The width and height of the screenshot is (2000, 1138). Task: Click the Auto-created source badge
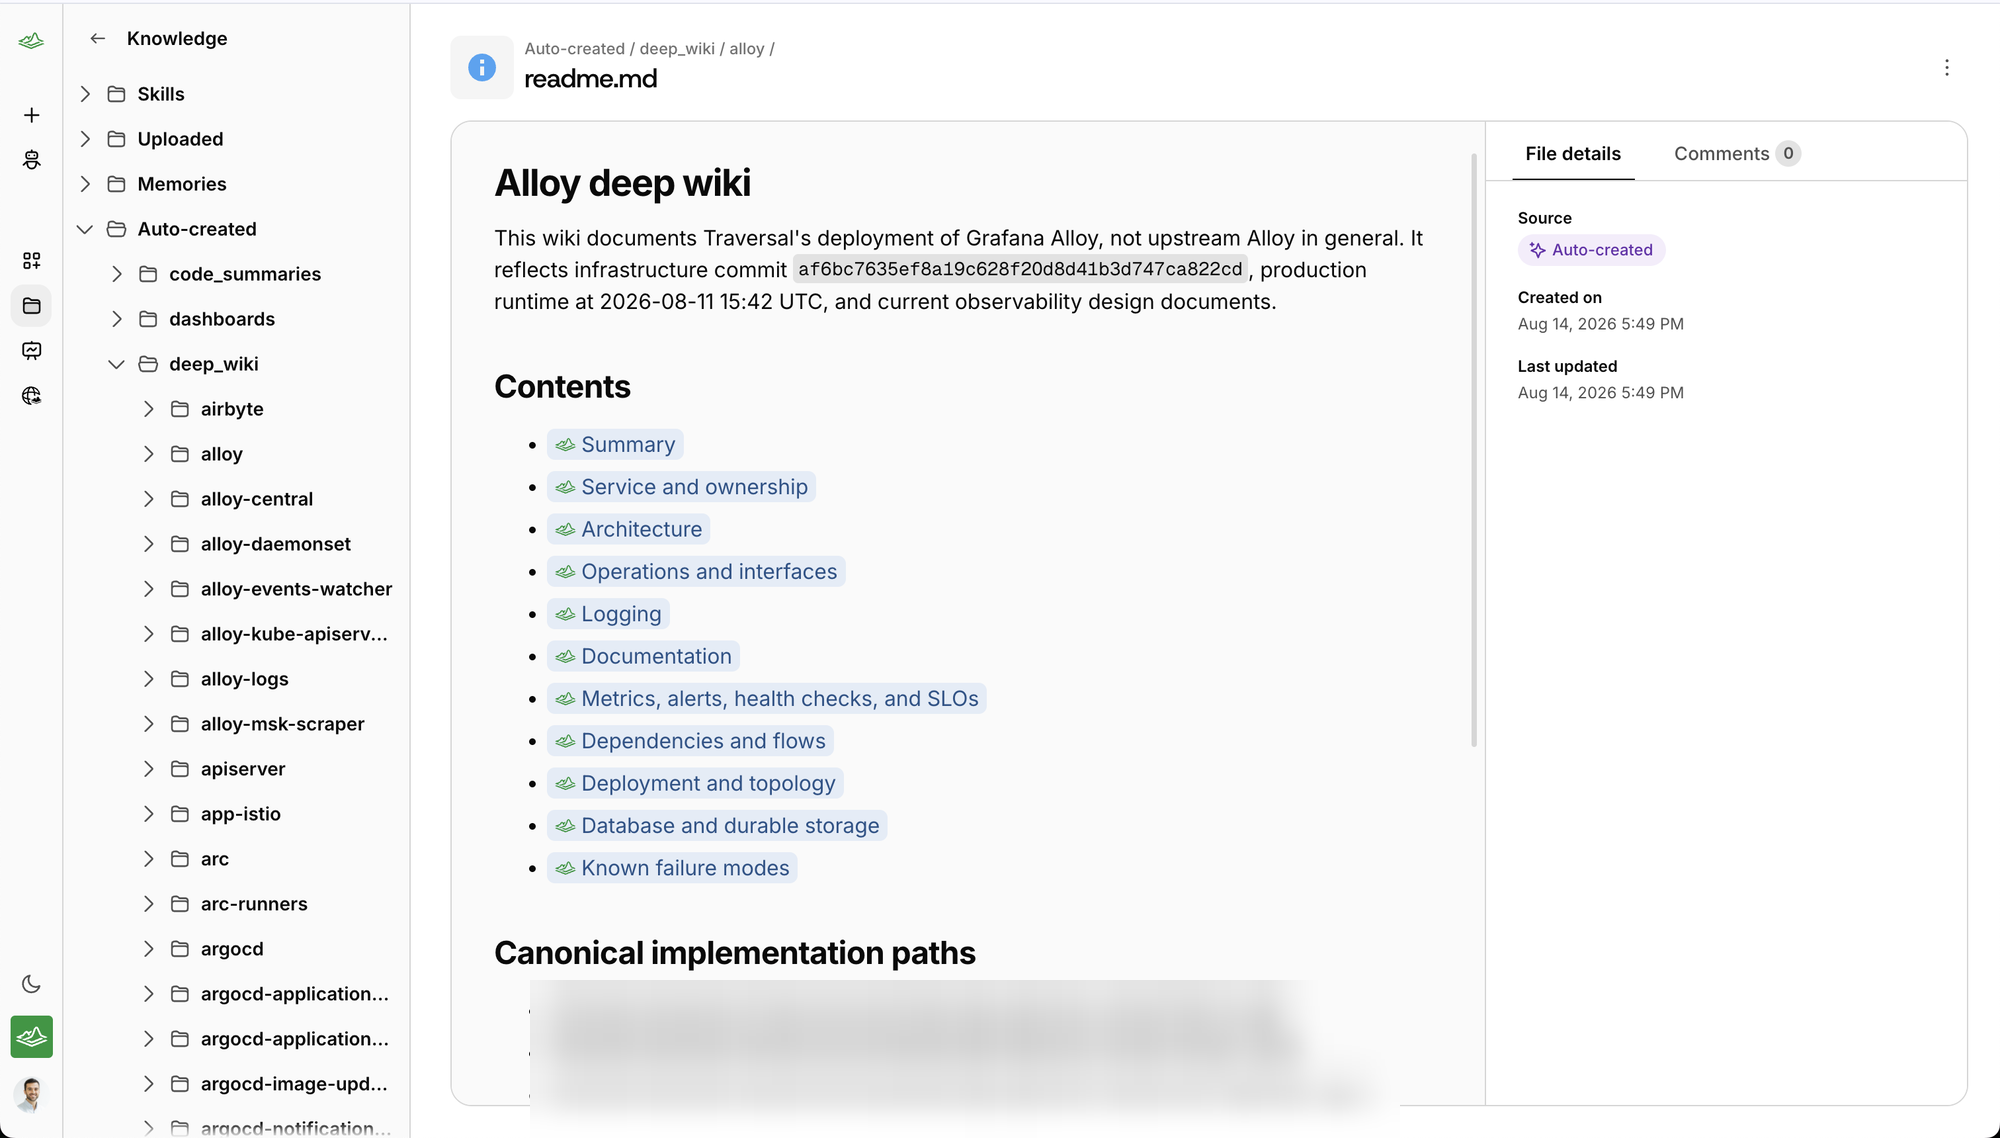click(x=1591, y=250)
